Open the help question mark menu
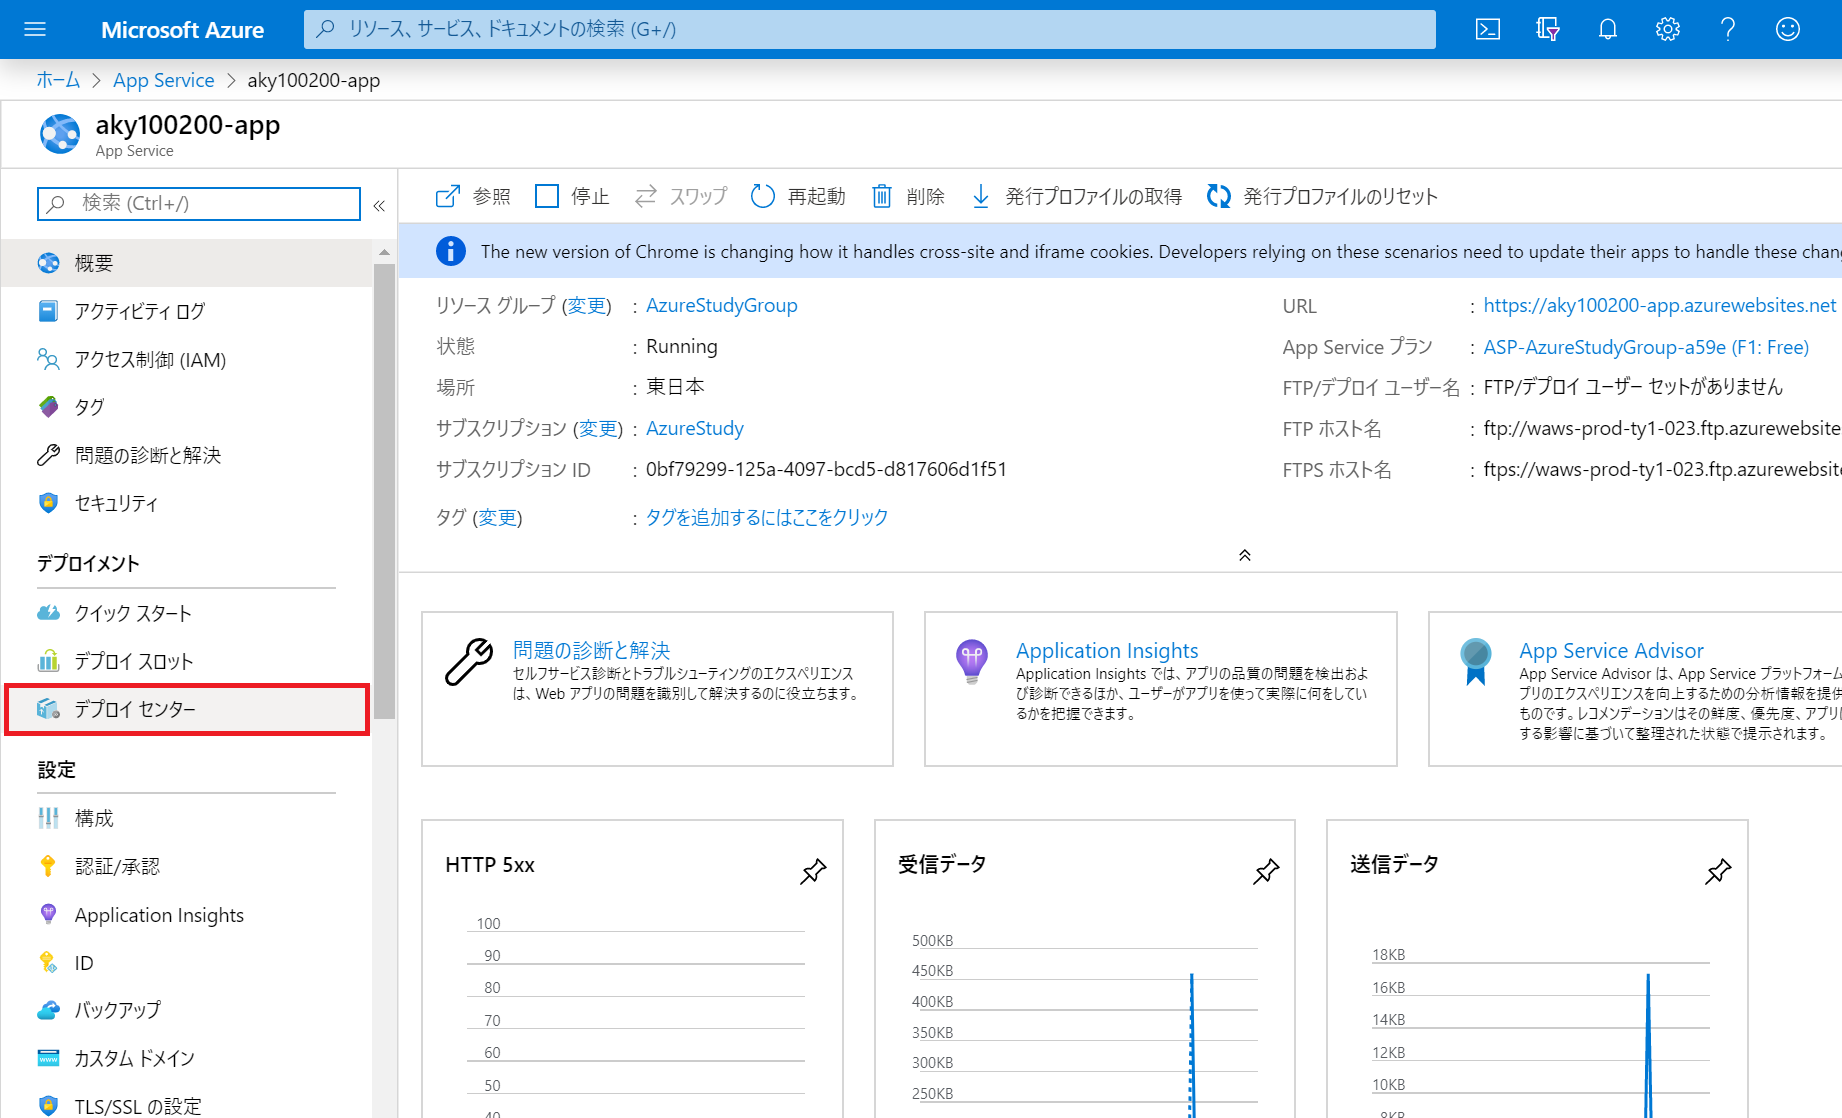 pos(1728,29)
